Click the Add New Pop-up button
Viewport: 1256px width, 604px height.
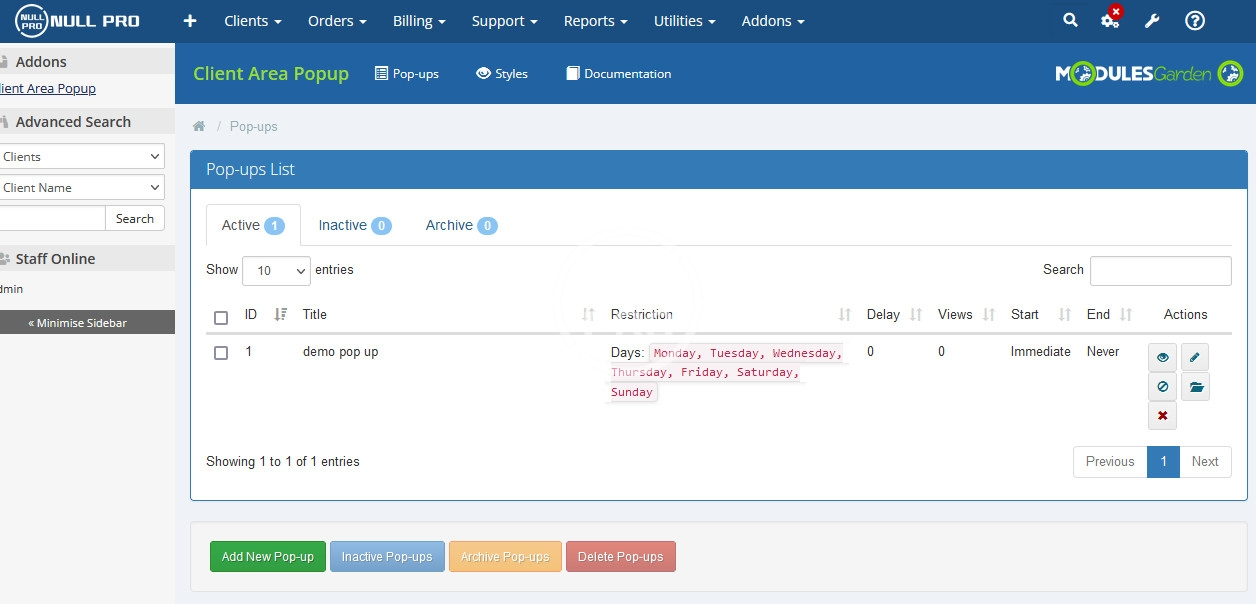click(267, 557)
